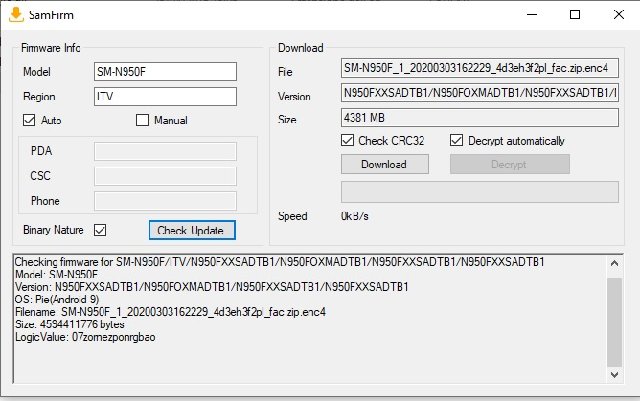Disable the Decrypt automatically checkbox
640x401 pixels.
[456, 140]
